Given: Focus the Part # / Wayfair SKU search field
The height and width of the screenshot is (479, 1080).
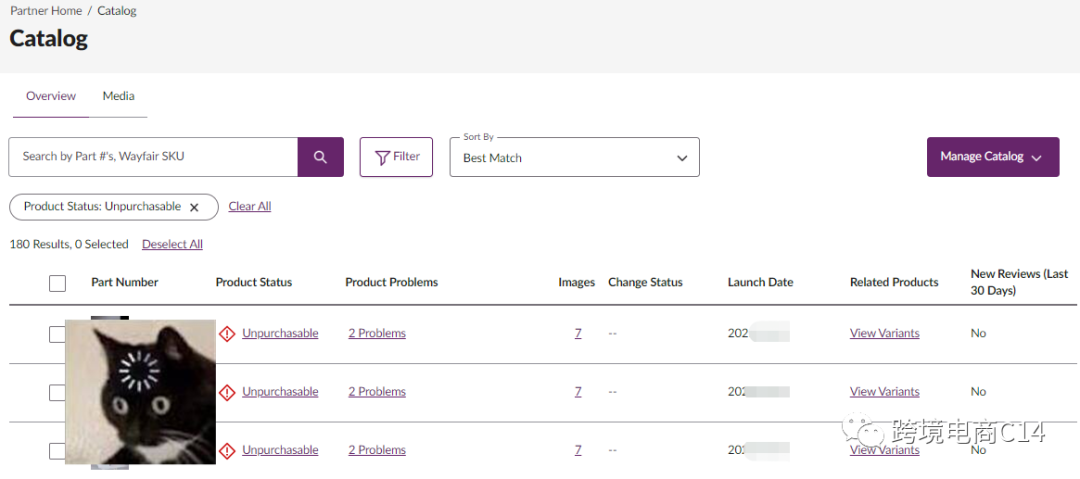Looking at the screenshot, I should (153, 157).
